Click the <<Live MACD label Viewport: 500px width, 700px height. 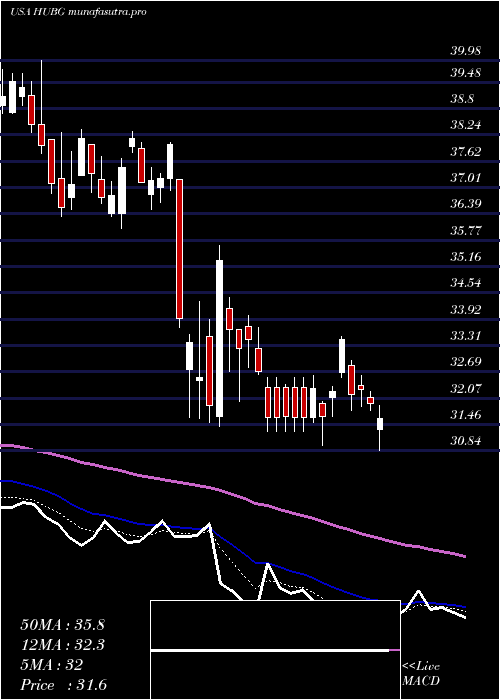(x=421, y=674)
